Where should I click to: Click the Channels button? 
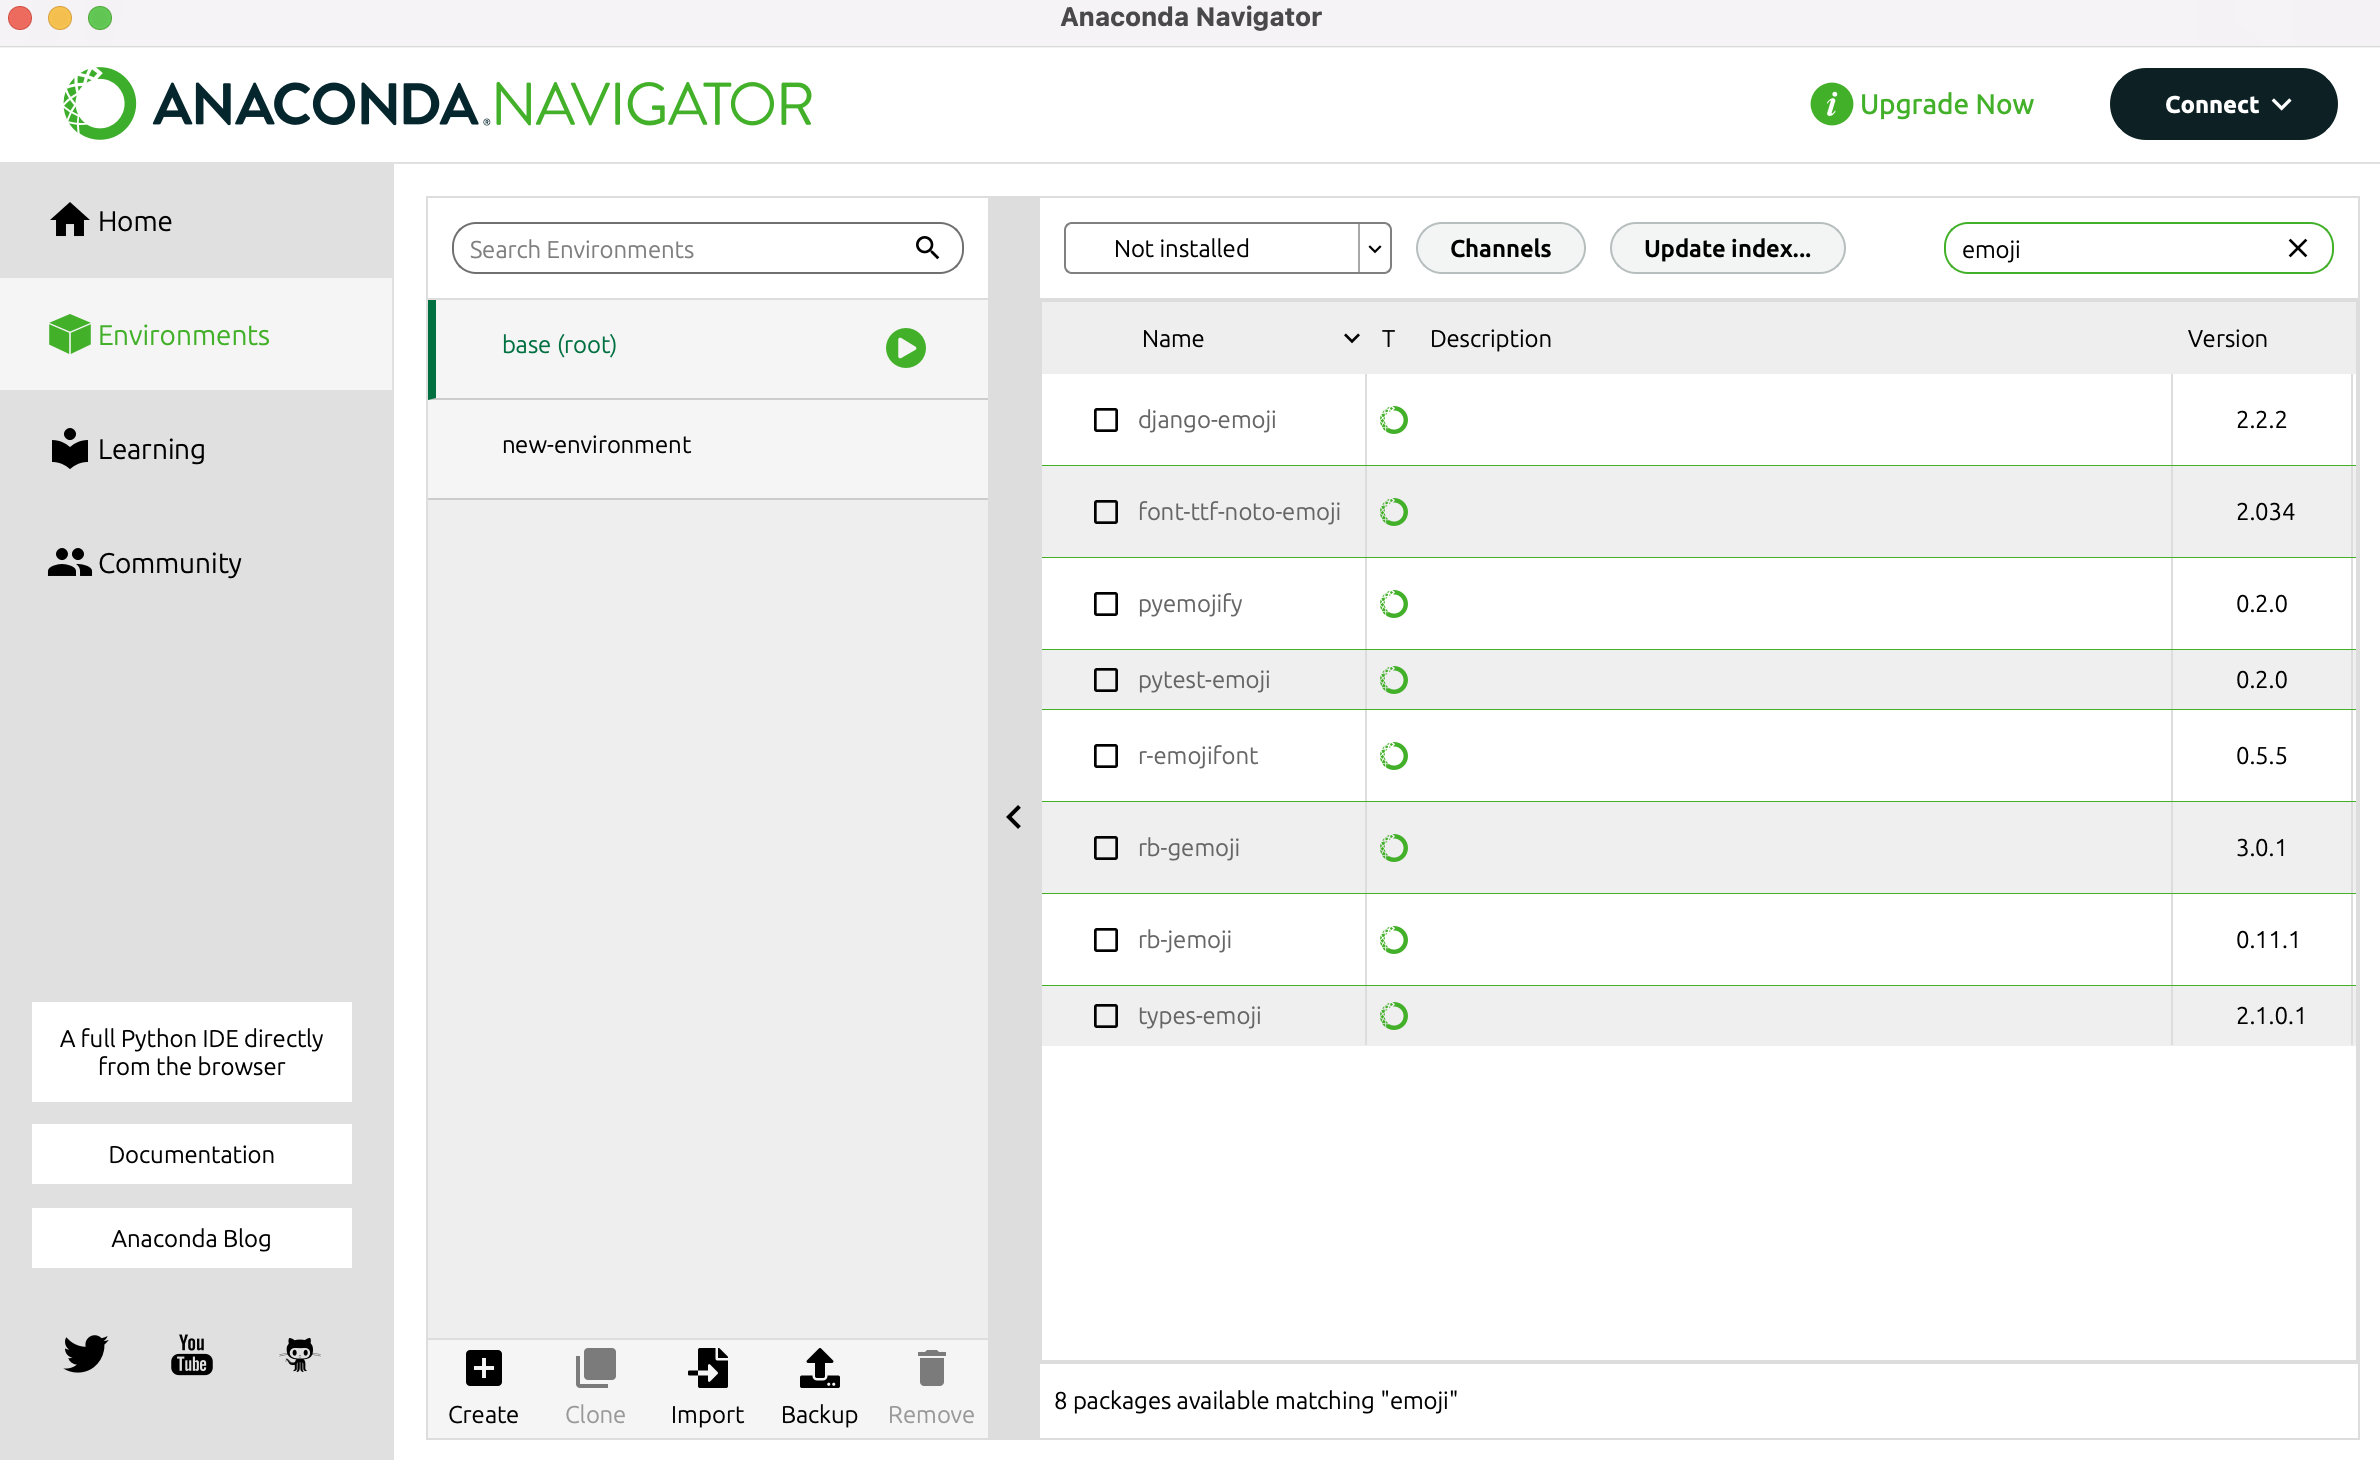1500,248
